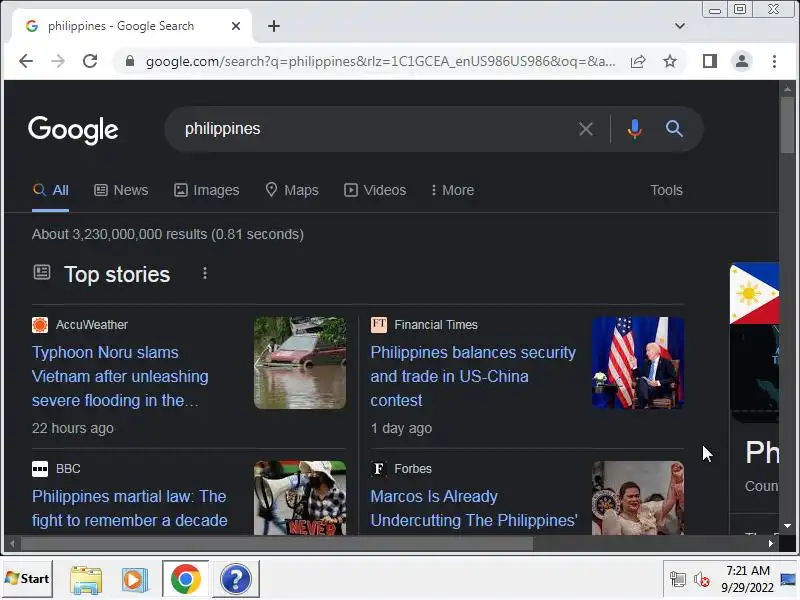Click the show desktop button

(x=789, y=579)
